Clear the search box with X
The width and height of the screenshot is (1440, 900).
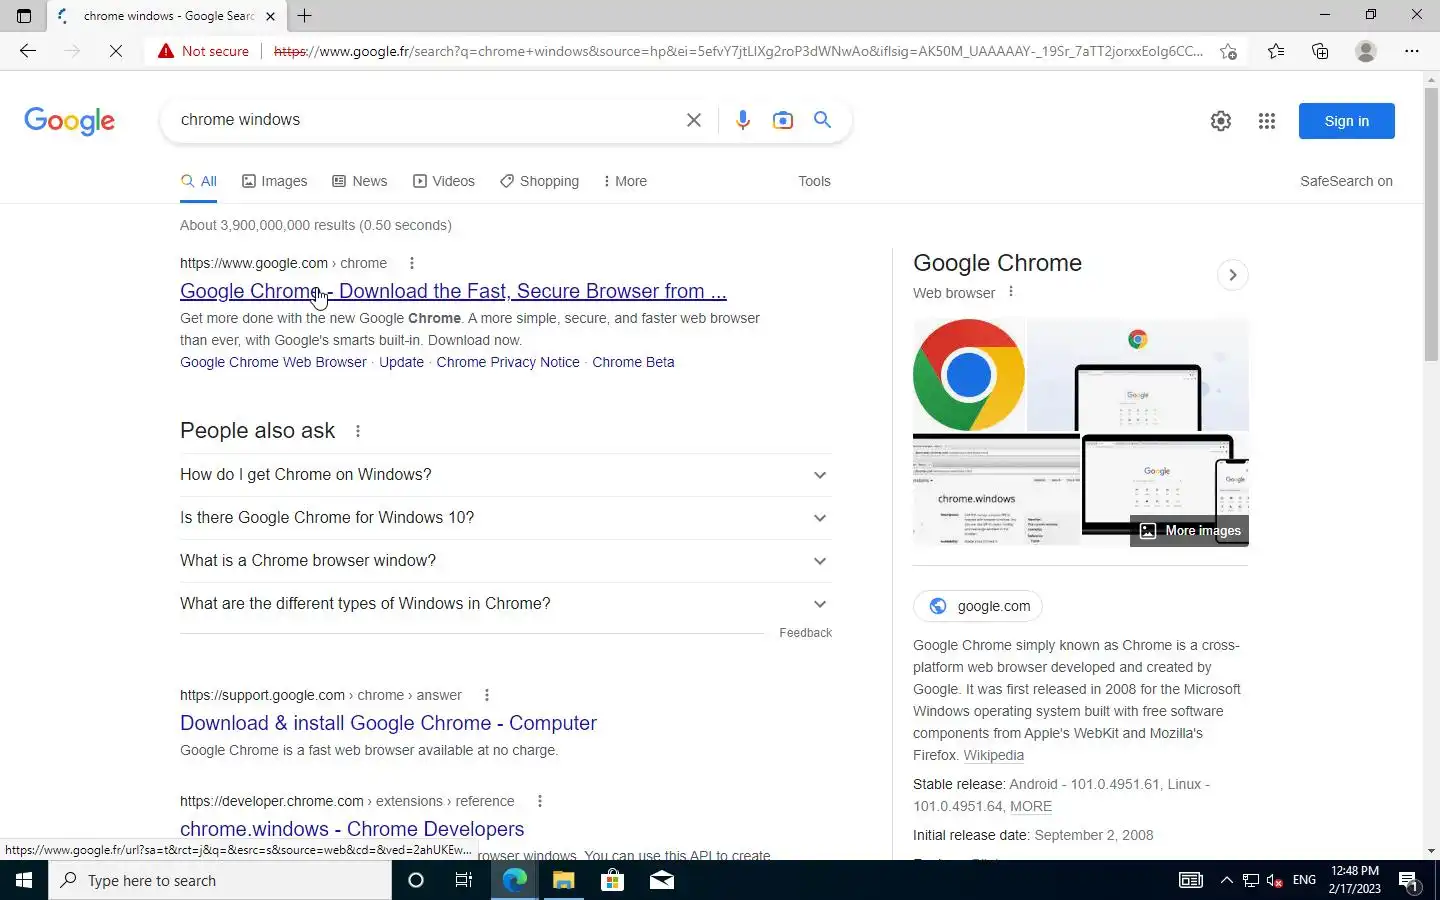click(x=693, y=120)
